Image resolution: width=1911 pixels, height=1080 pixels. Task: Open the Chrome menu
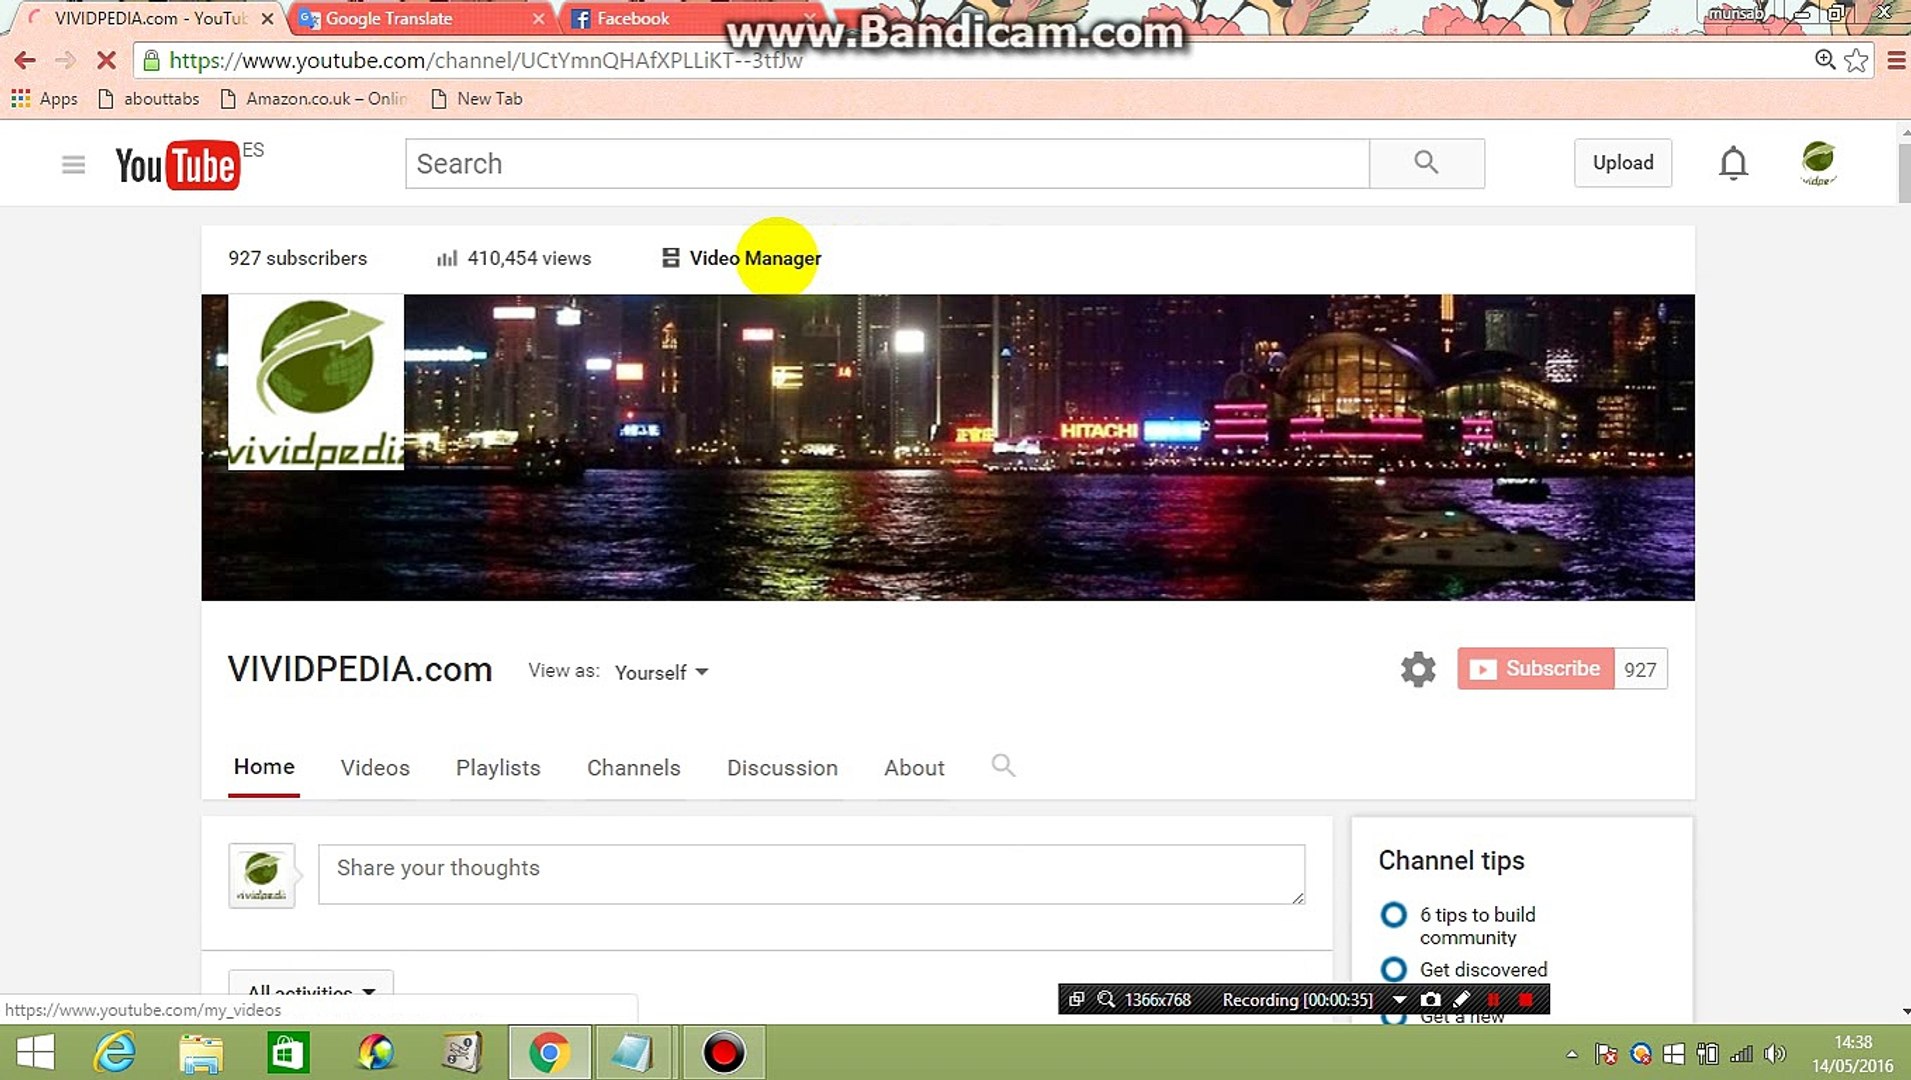tap(1895, 60)
